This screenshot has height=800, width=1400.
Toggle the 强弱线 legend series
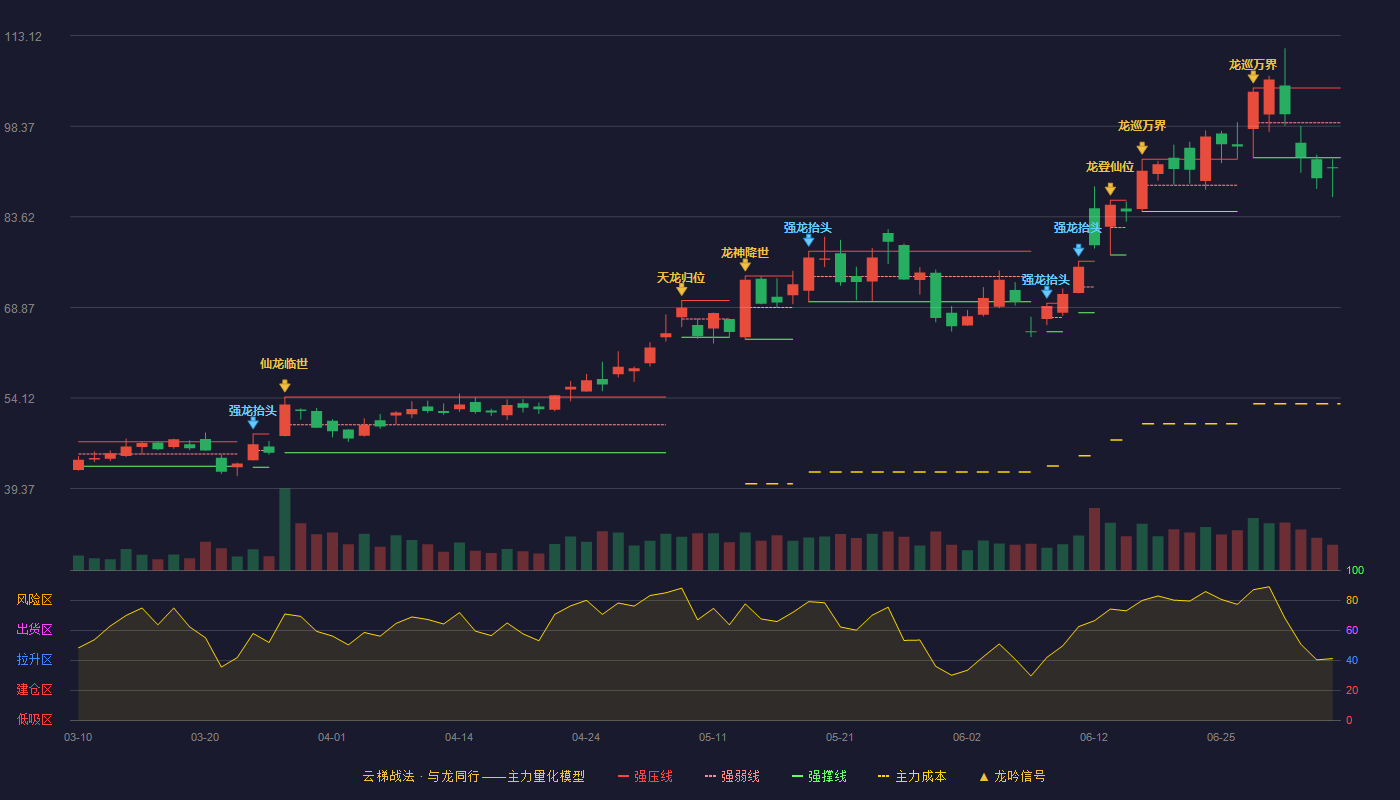point(732,776)
